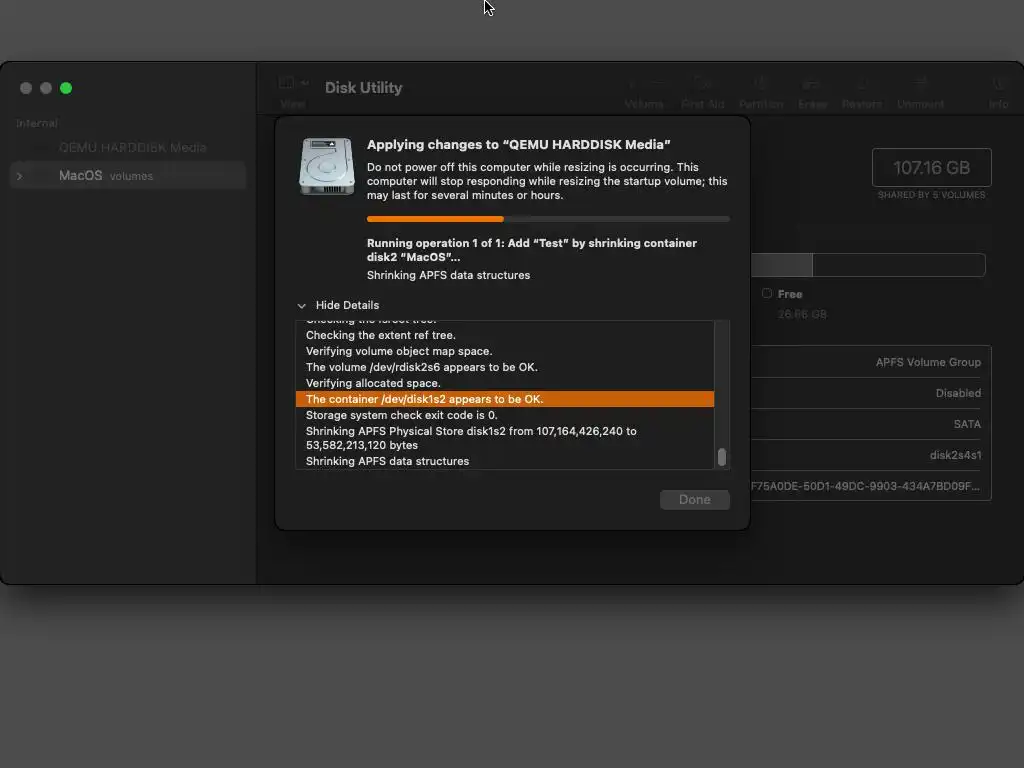Click the Erase toolbar icon
Viewport: 1024px width, 768px height.
click(x=812, y=84)
